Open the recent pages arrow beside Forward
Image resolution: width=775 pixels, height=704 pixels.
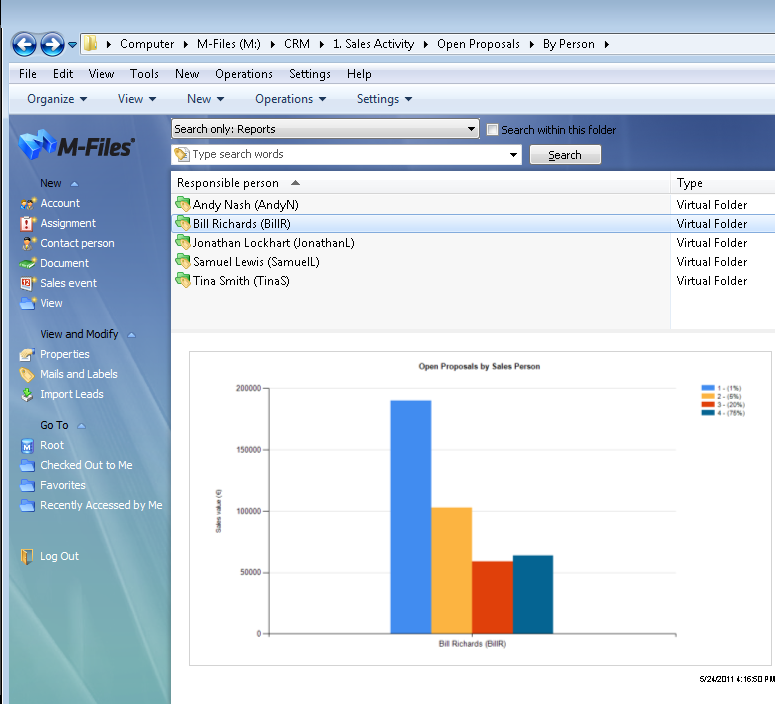[x=72, y=45]
